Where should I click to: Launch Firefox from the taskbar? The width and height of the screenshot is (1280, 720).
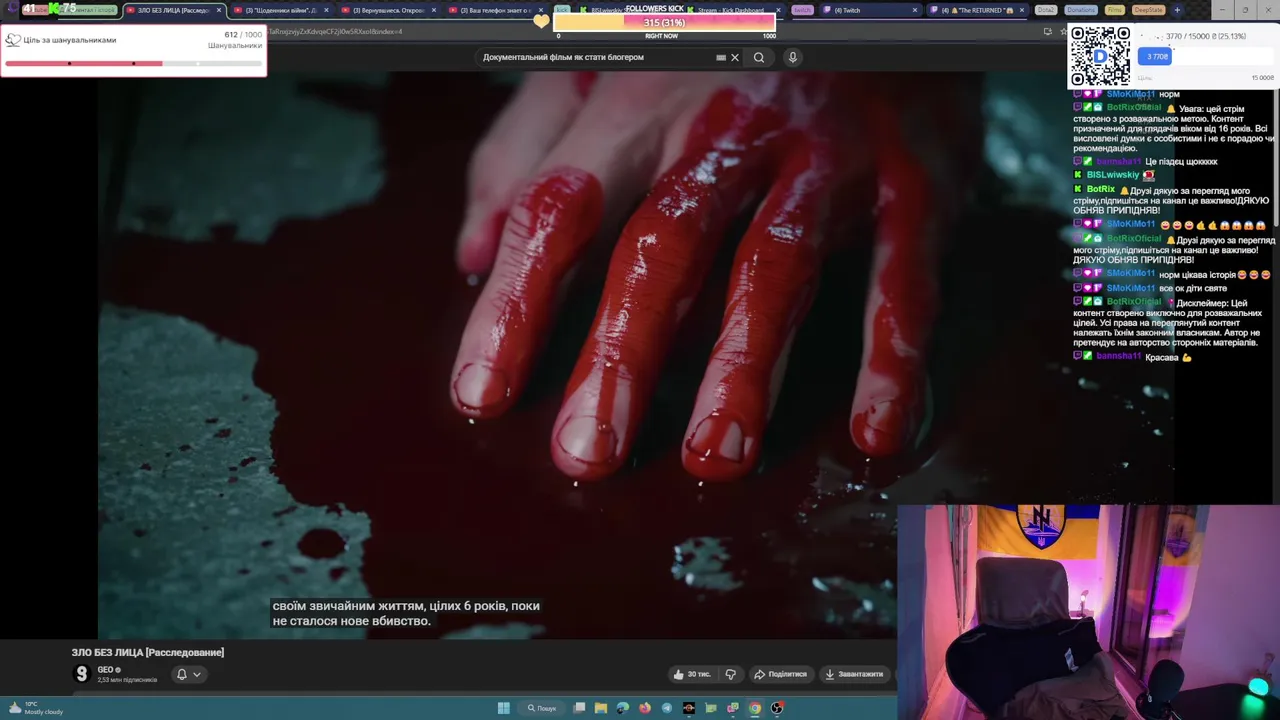[x=645, y=708]
